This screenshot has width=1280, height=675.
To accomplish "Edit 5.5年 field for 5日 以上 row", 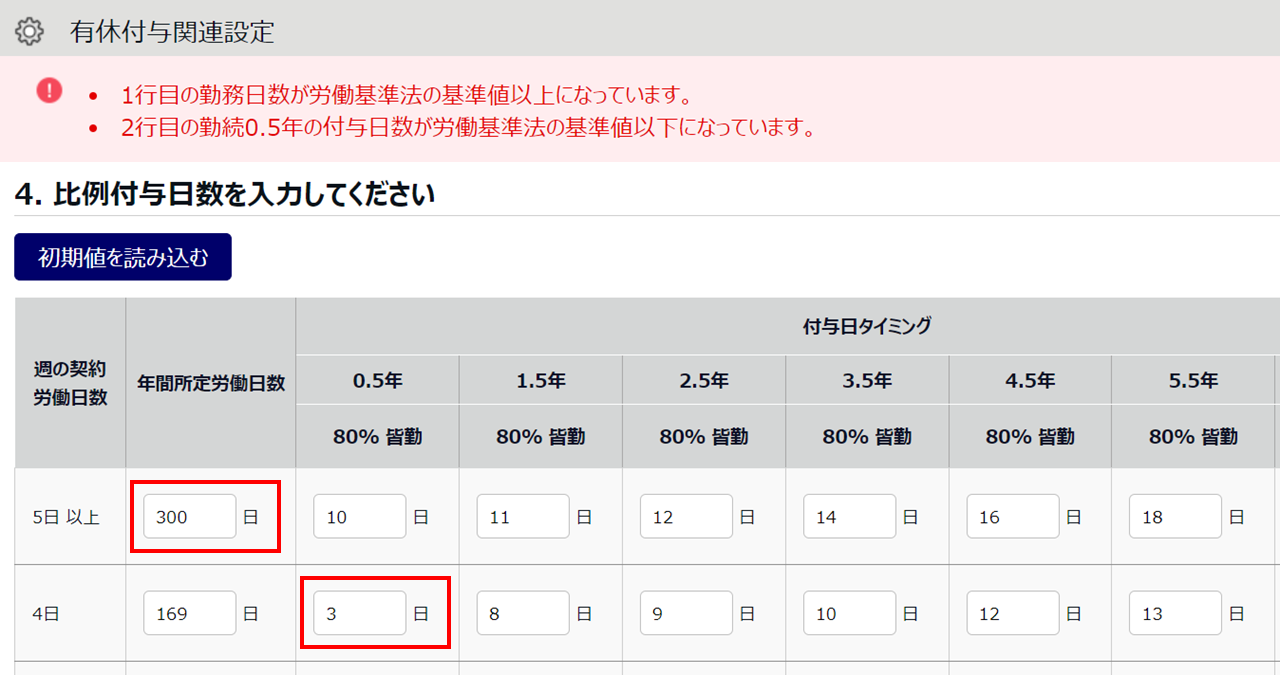I will click(1176, 517).
